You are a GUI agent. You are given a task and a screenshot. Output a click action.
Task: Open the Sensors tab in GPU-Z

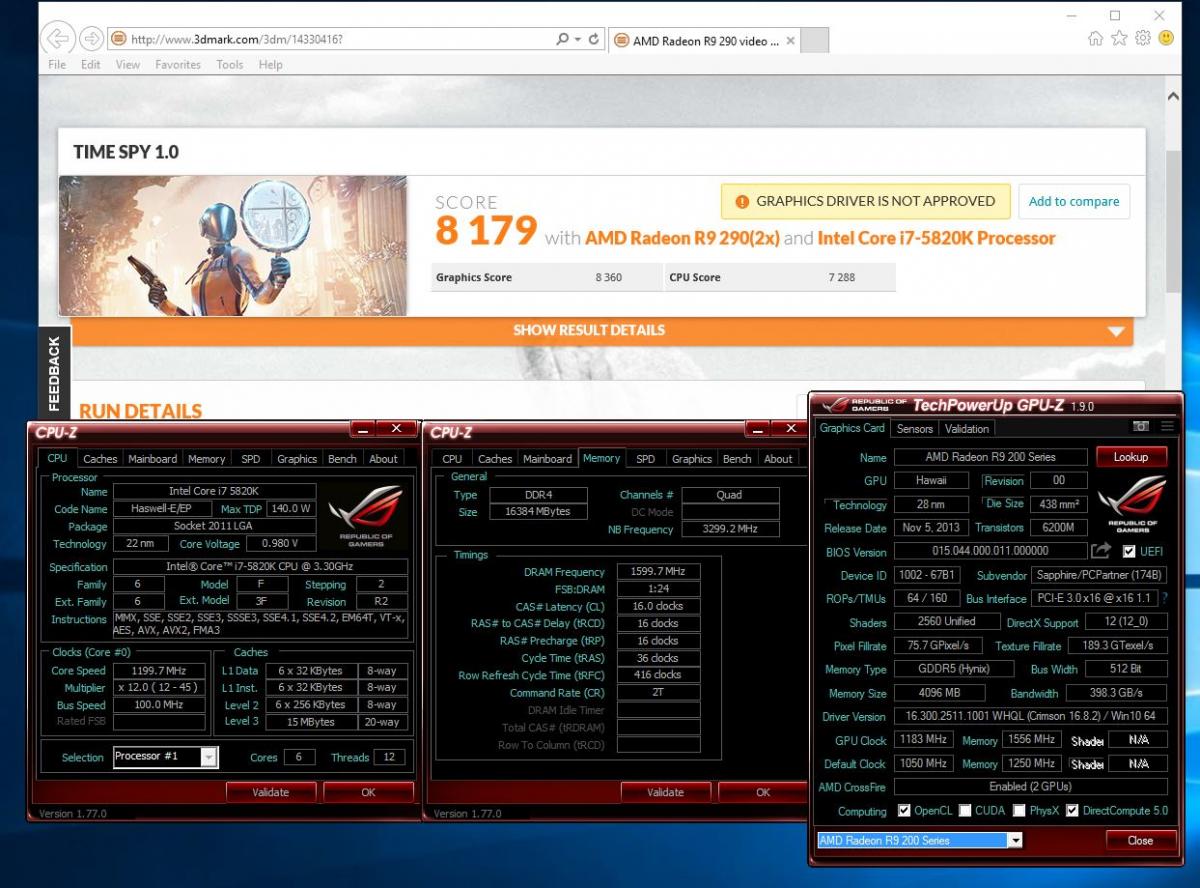915,429
